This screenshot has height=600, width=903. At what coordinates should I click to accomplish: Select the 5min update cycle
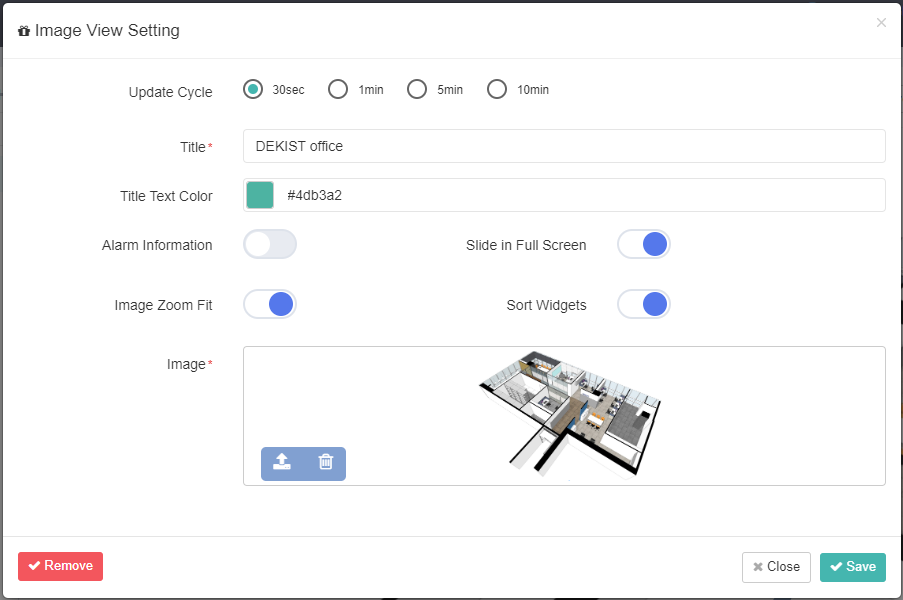point(417,89)
